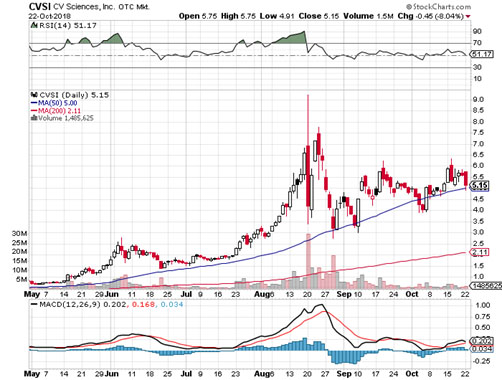Click the Open 5.75 value
The image size is (502, 380).
[198, 16]
